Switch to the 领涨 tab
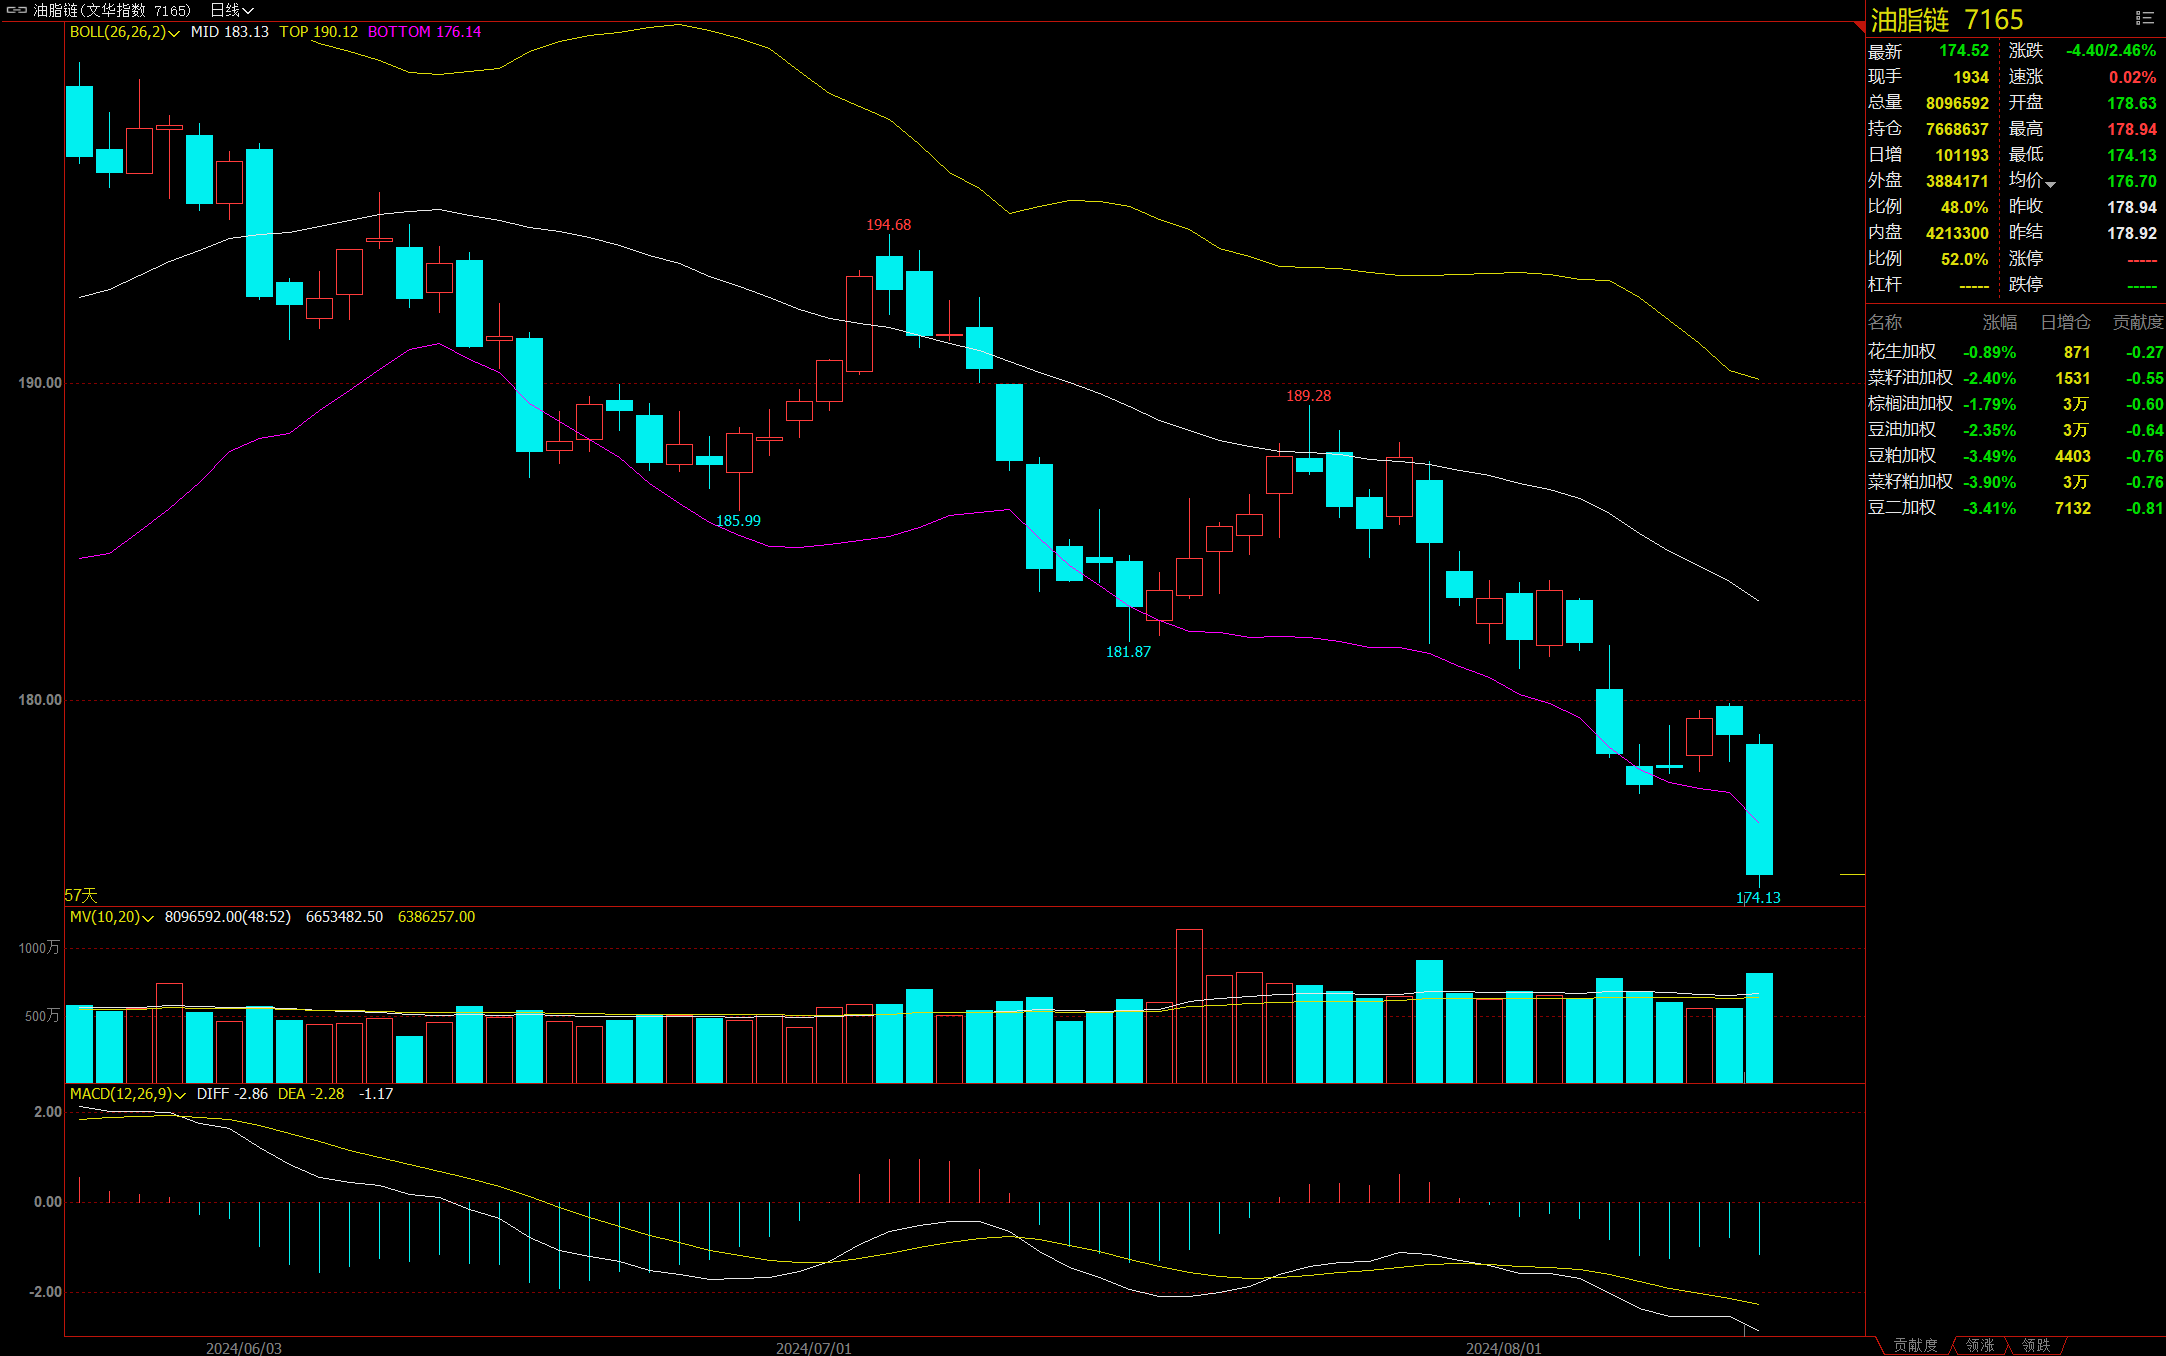Viewport: 2166px width, 1356px height. (1980, 1345)
